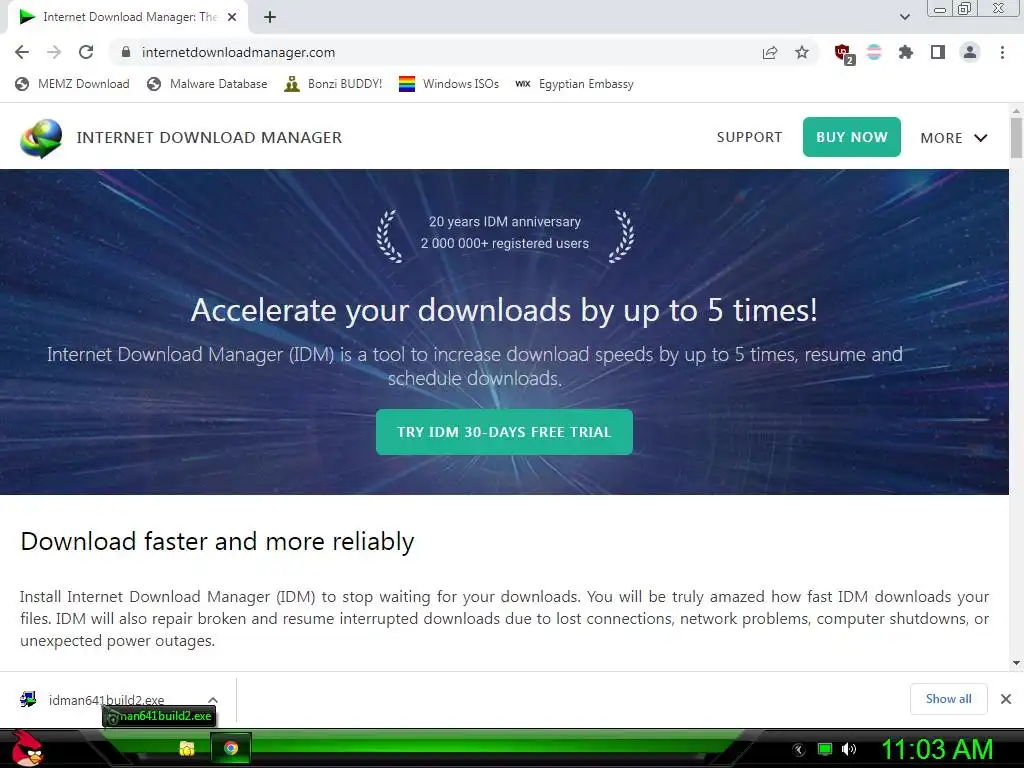This screenshot has height=768, width=1024.
Task: Open the Angry Birds start button
Action: 27,748
